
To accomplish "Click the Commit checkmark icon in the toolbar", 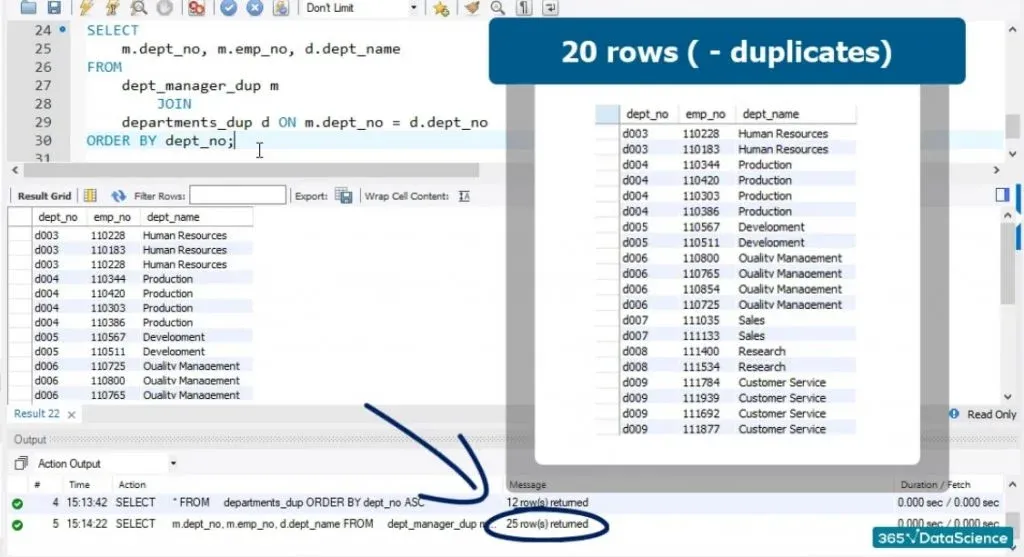I will [228, 8].
